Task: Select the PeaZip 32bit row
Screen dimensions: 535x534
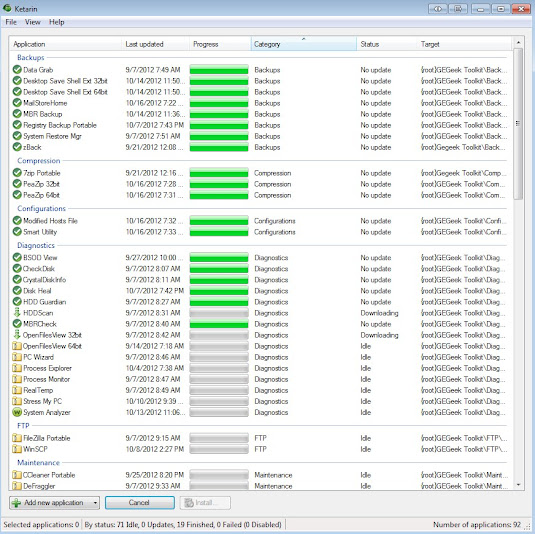Action: click(x=260, y=184)
